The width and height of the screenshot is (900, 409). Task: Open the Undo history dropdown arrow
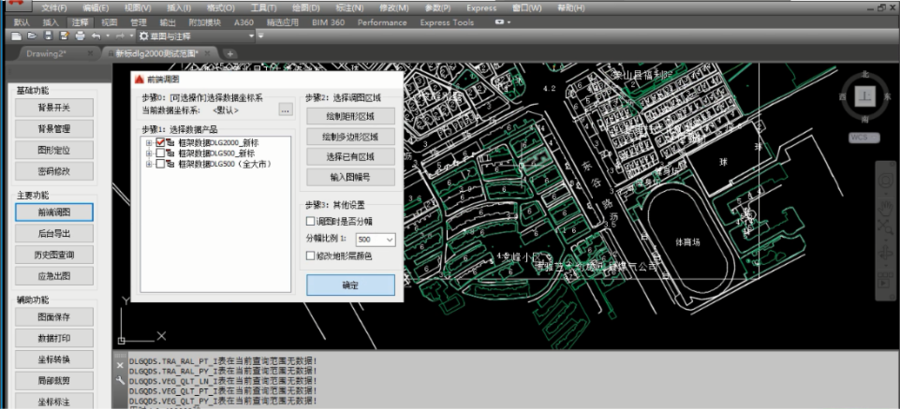point(107,36)
